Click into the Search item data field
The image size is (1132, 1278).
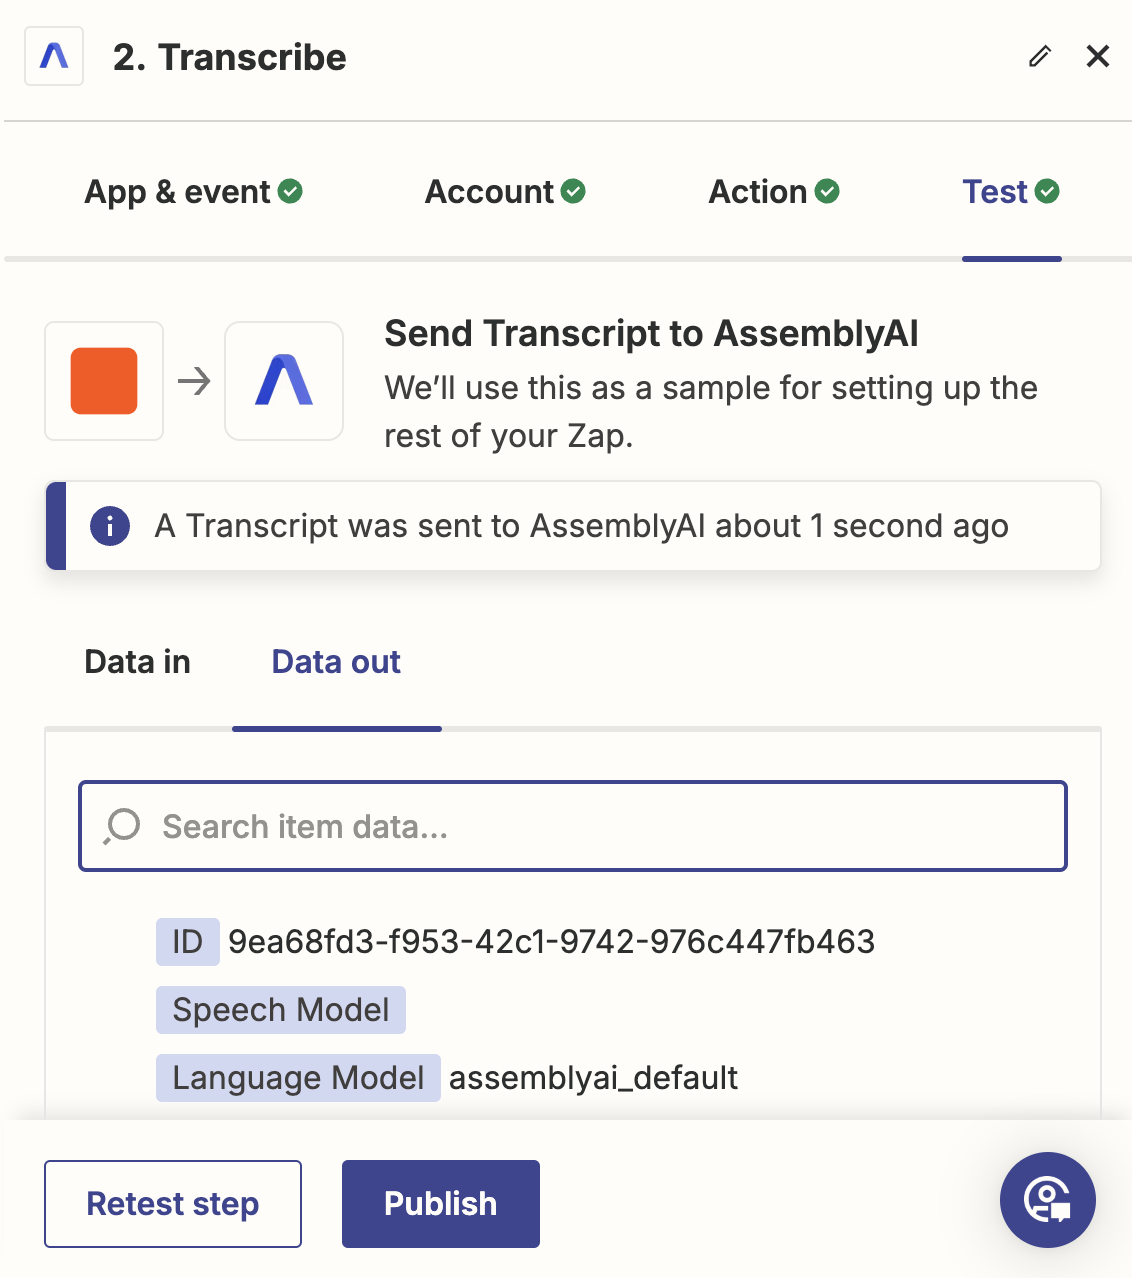(572, 826)
